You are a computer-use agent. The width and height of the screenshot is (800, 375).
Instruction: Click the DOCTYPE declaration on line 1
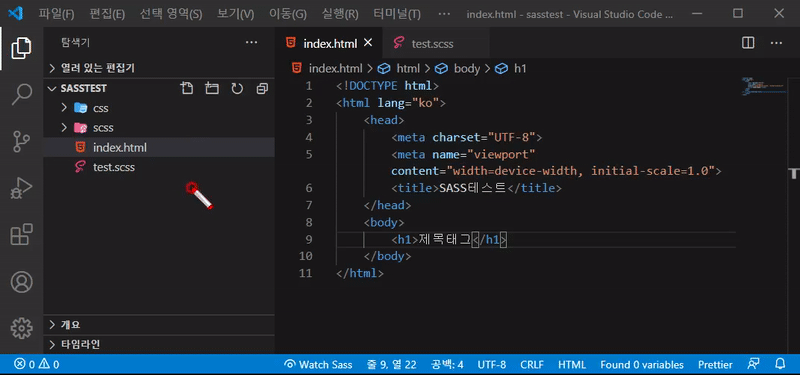[387, 86]
